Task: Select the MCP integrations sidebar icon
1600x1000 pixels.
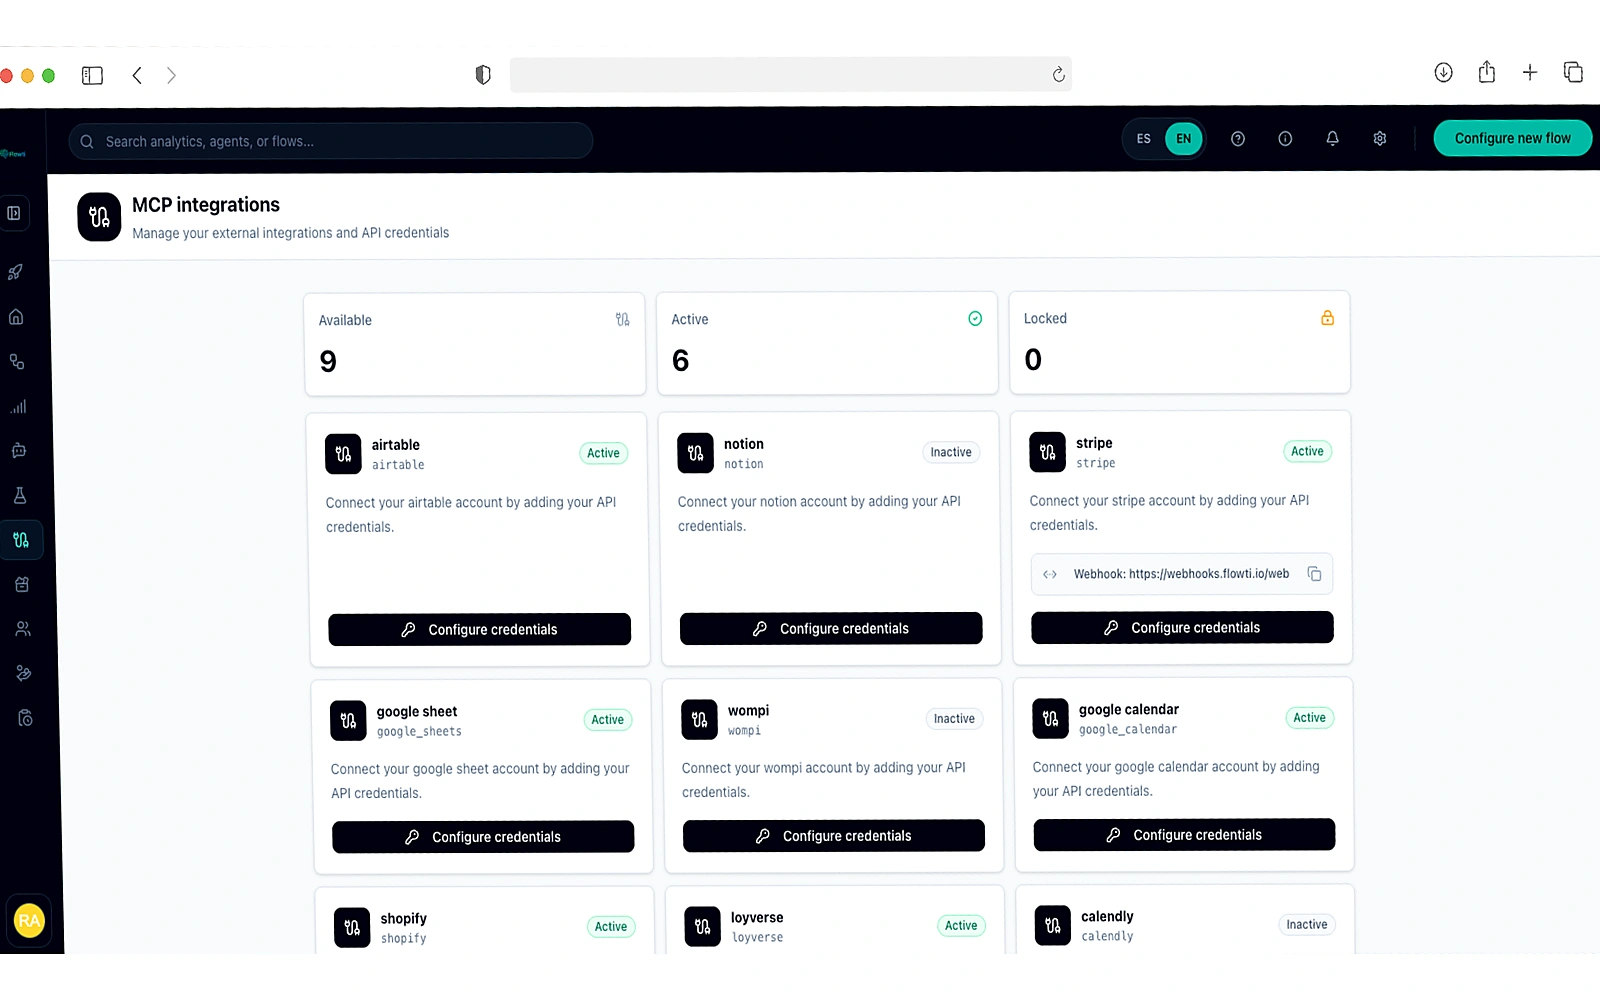Action: (x=21, y=540)
